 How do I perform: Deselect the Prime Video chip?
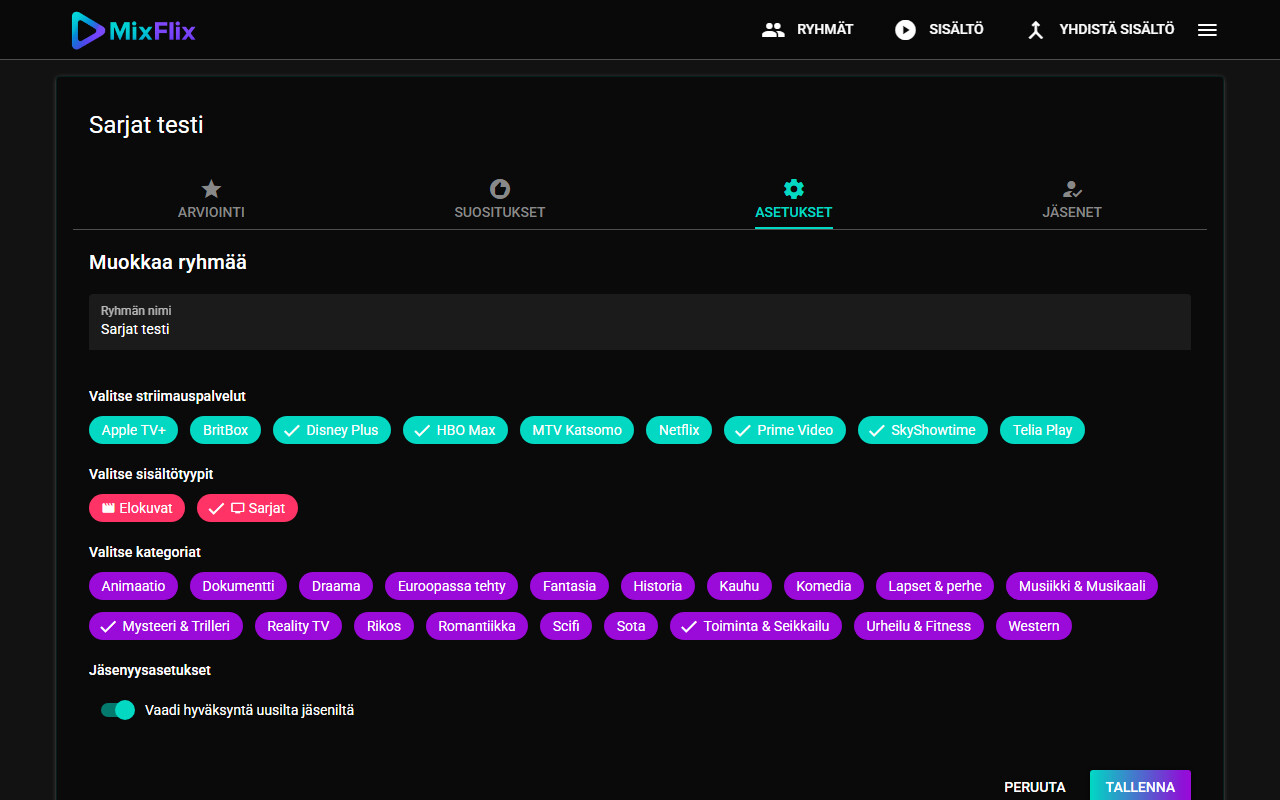point(785,430)
